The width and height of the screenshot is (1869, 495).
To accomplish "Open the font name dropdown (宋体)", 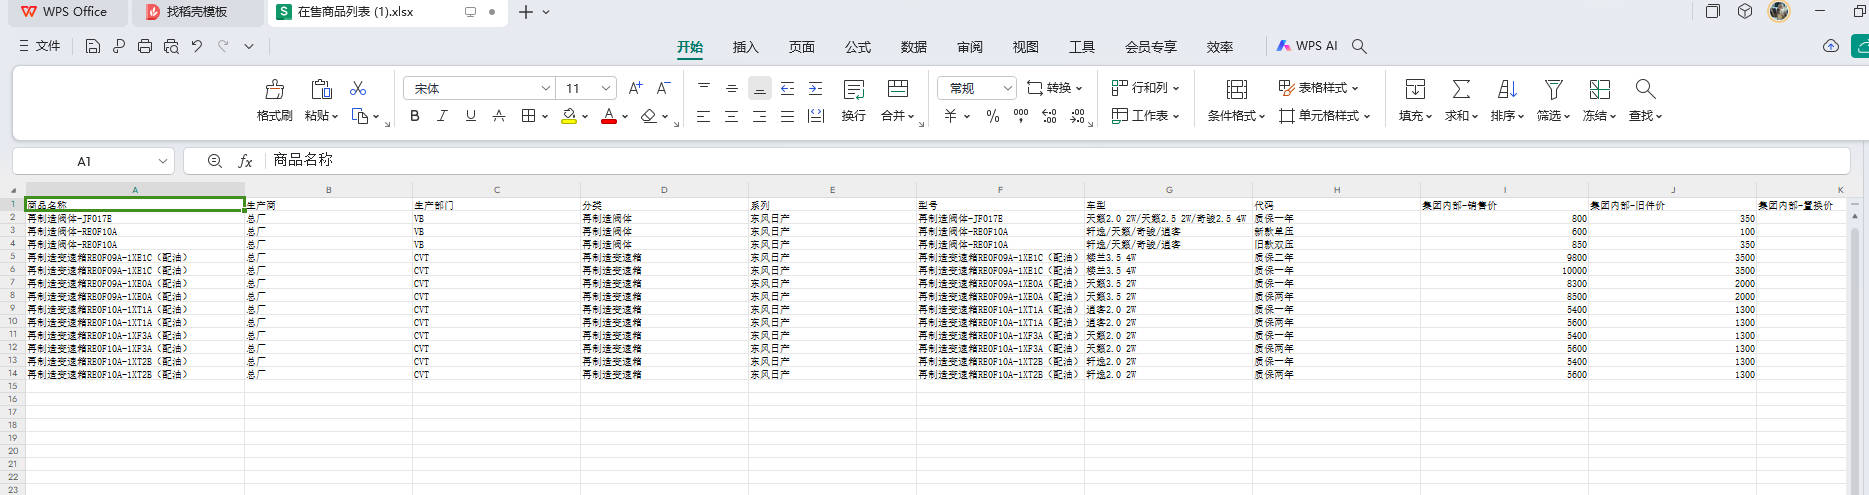I will (545, 88).
